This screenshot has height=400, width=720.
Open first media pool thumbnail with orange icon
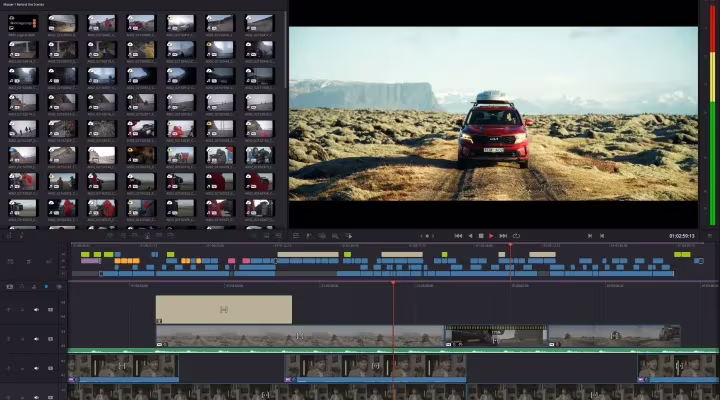(22, 23)
